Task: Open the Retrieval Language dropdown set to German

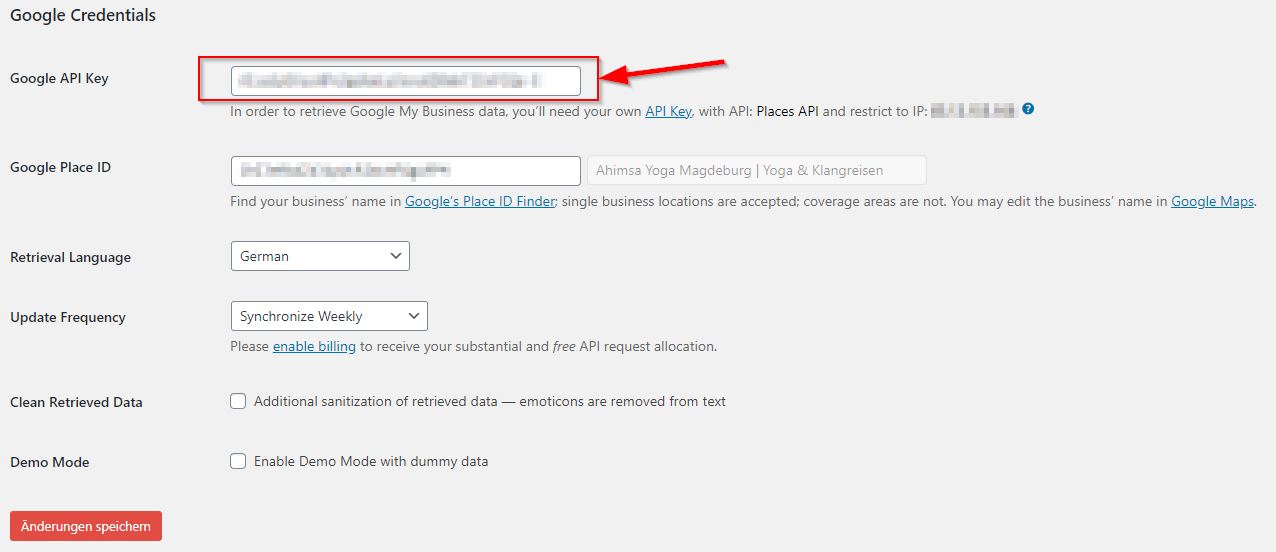Action: tap(319, 256)
